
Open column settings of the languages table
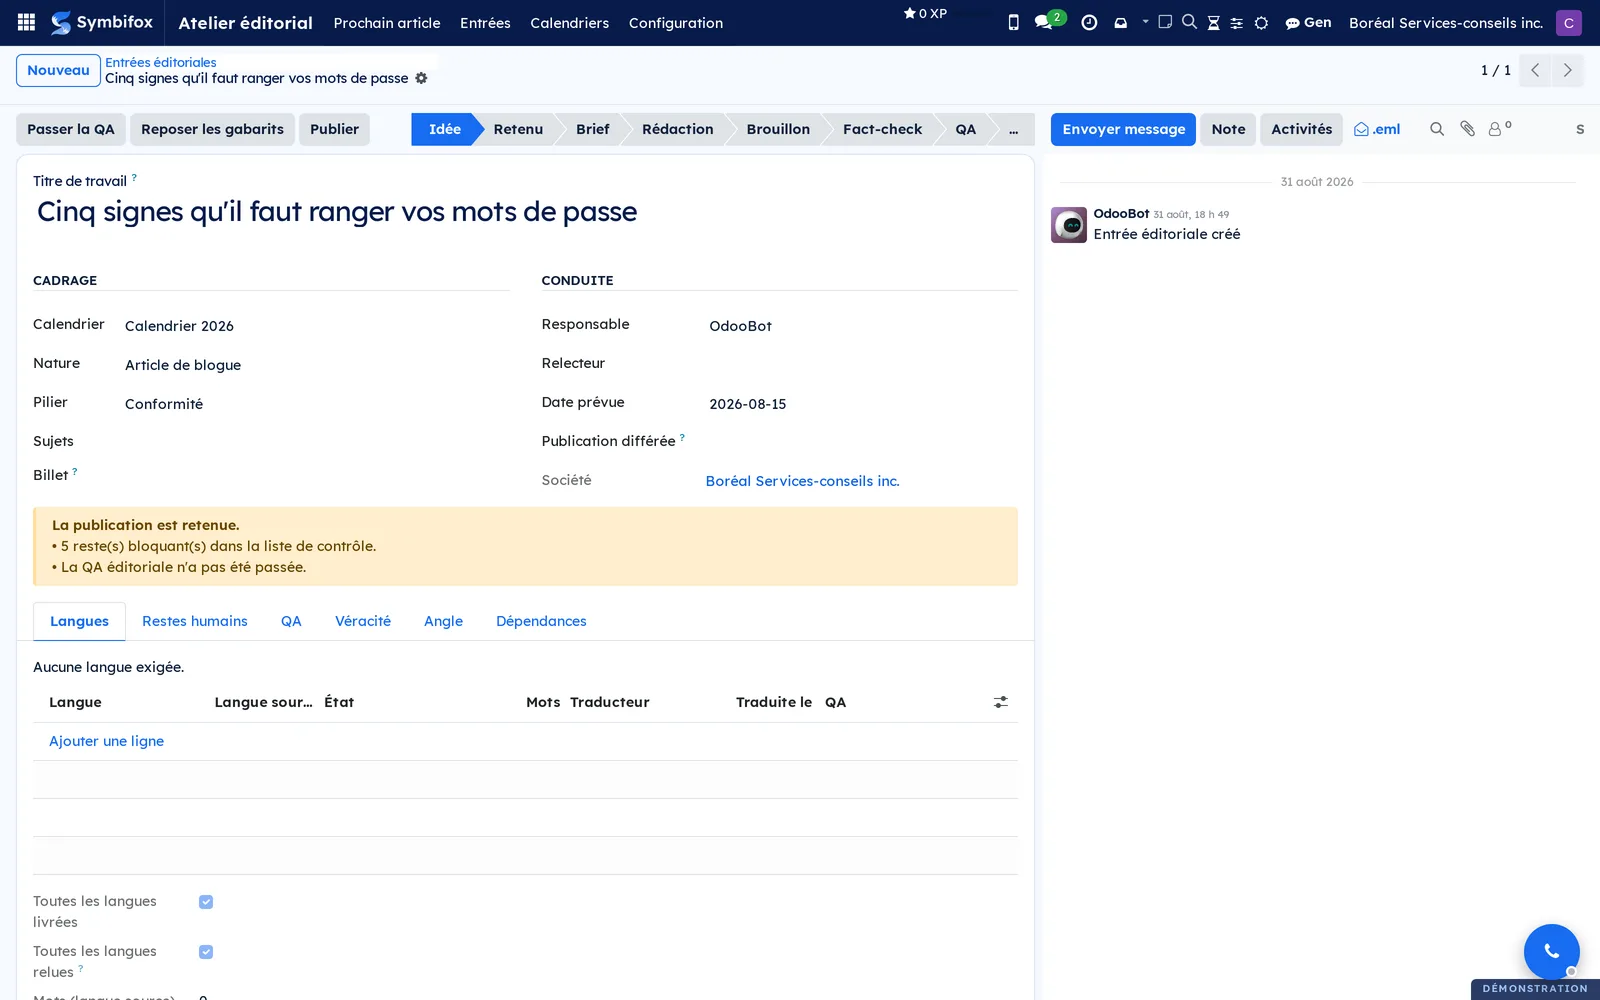pos(1000,702)
